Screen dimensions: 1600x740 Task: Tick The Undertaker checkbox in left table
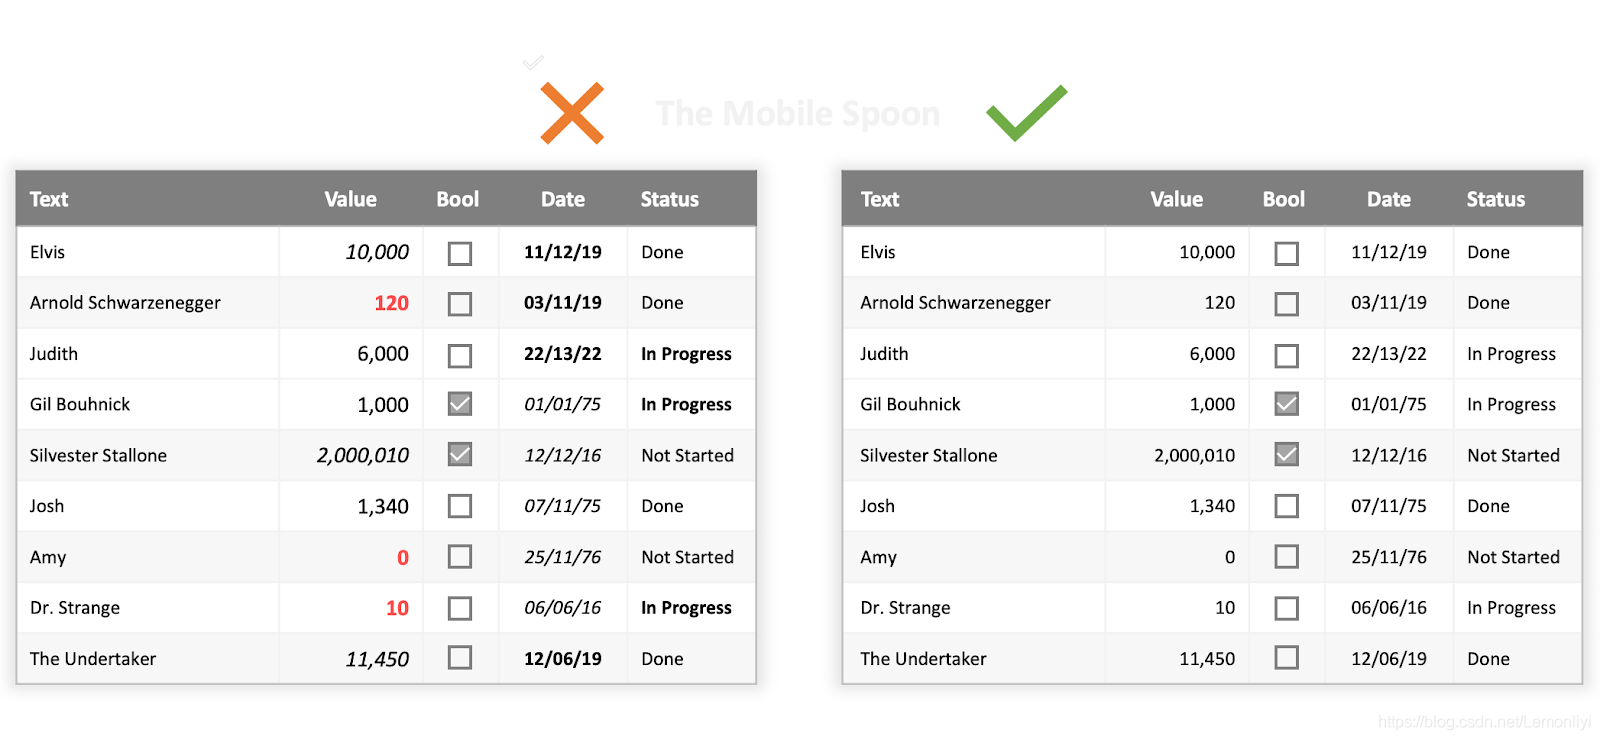click(x=460, y=658)
